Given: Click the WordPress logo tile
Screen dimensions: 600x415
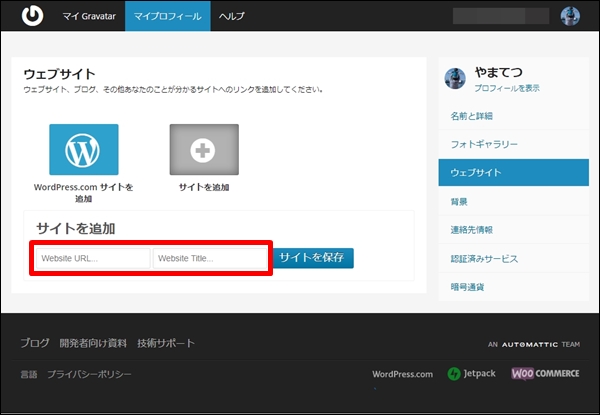Looking at the screenshot, I should [x=84, y=150].
